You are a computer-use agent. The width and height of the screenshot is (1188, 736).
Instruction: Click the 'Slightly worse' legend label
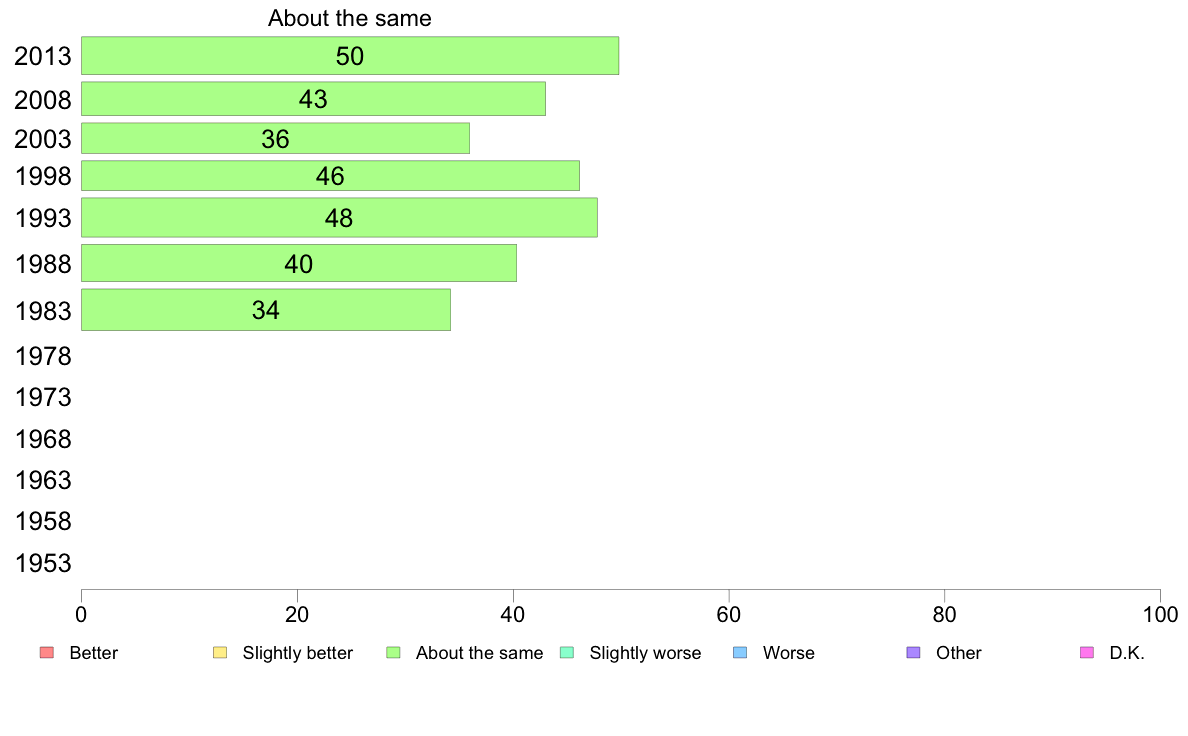pyautogui.click(x=646, y=653)
